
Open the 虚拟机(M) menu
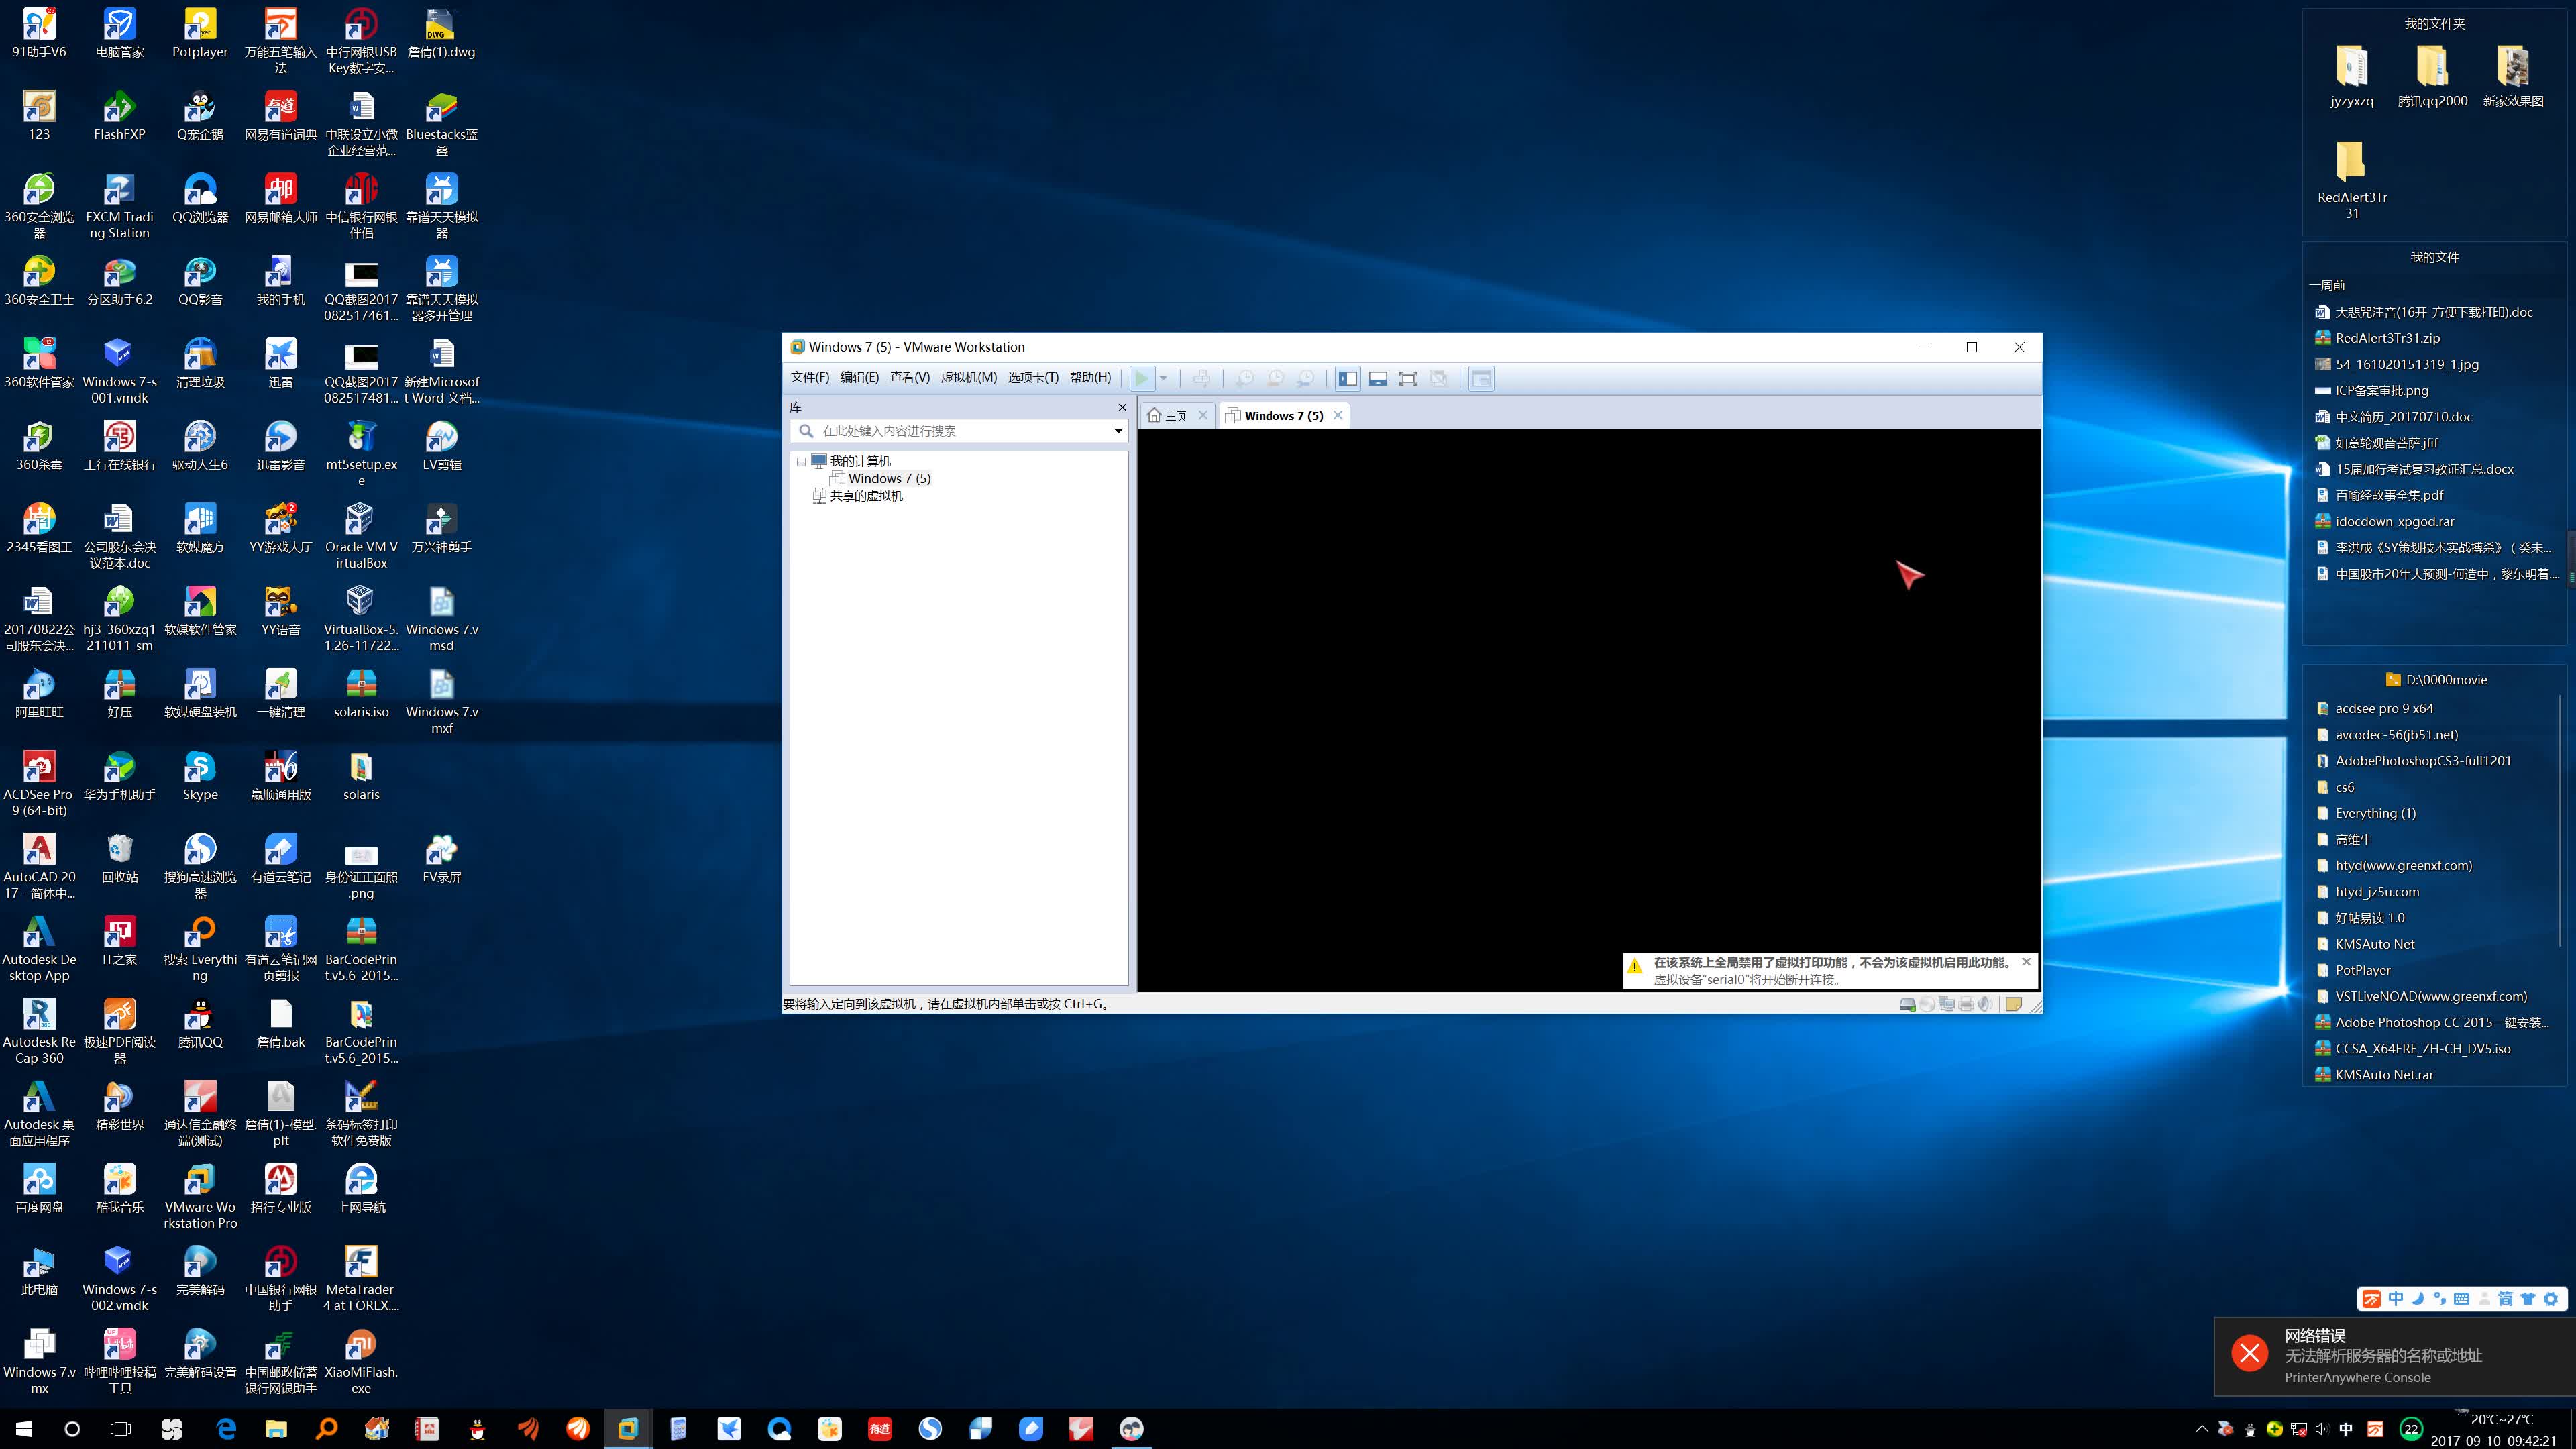point(968,377)
